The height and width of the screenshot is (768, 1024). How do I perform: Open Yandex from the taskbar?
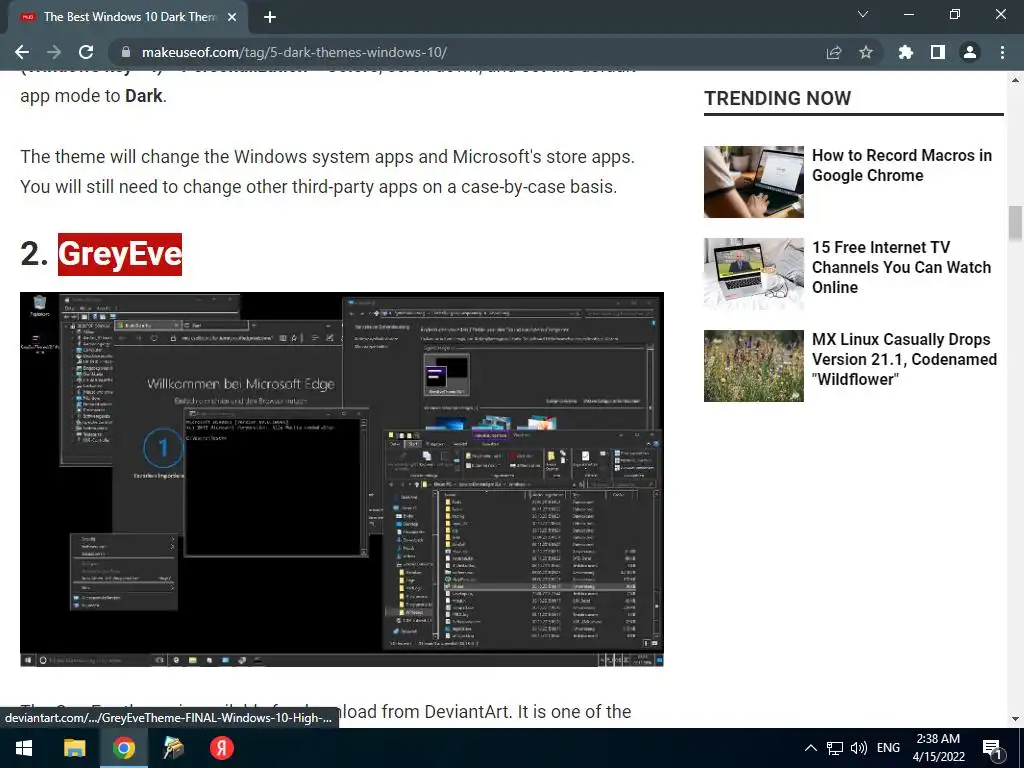tap(221, 748)
